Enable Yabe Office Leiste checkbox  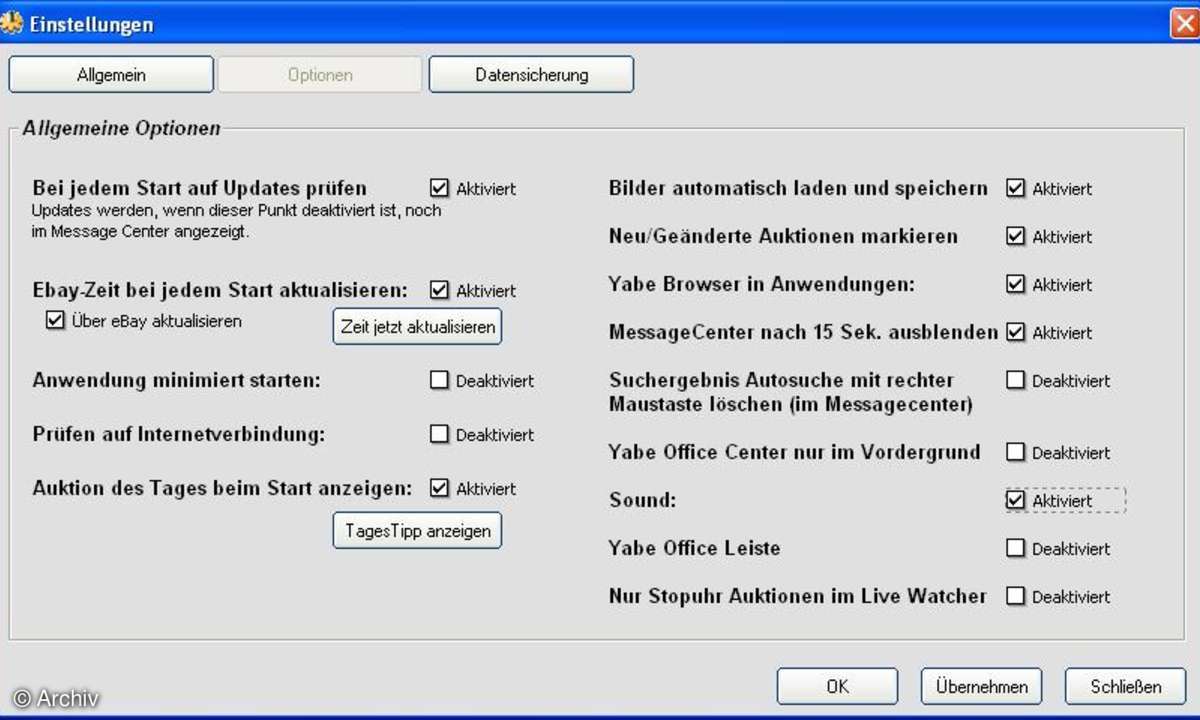point(1016,548)
